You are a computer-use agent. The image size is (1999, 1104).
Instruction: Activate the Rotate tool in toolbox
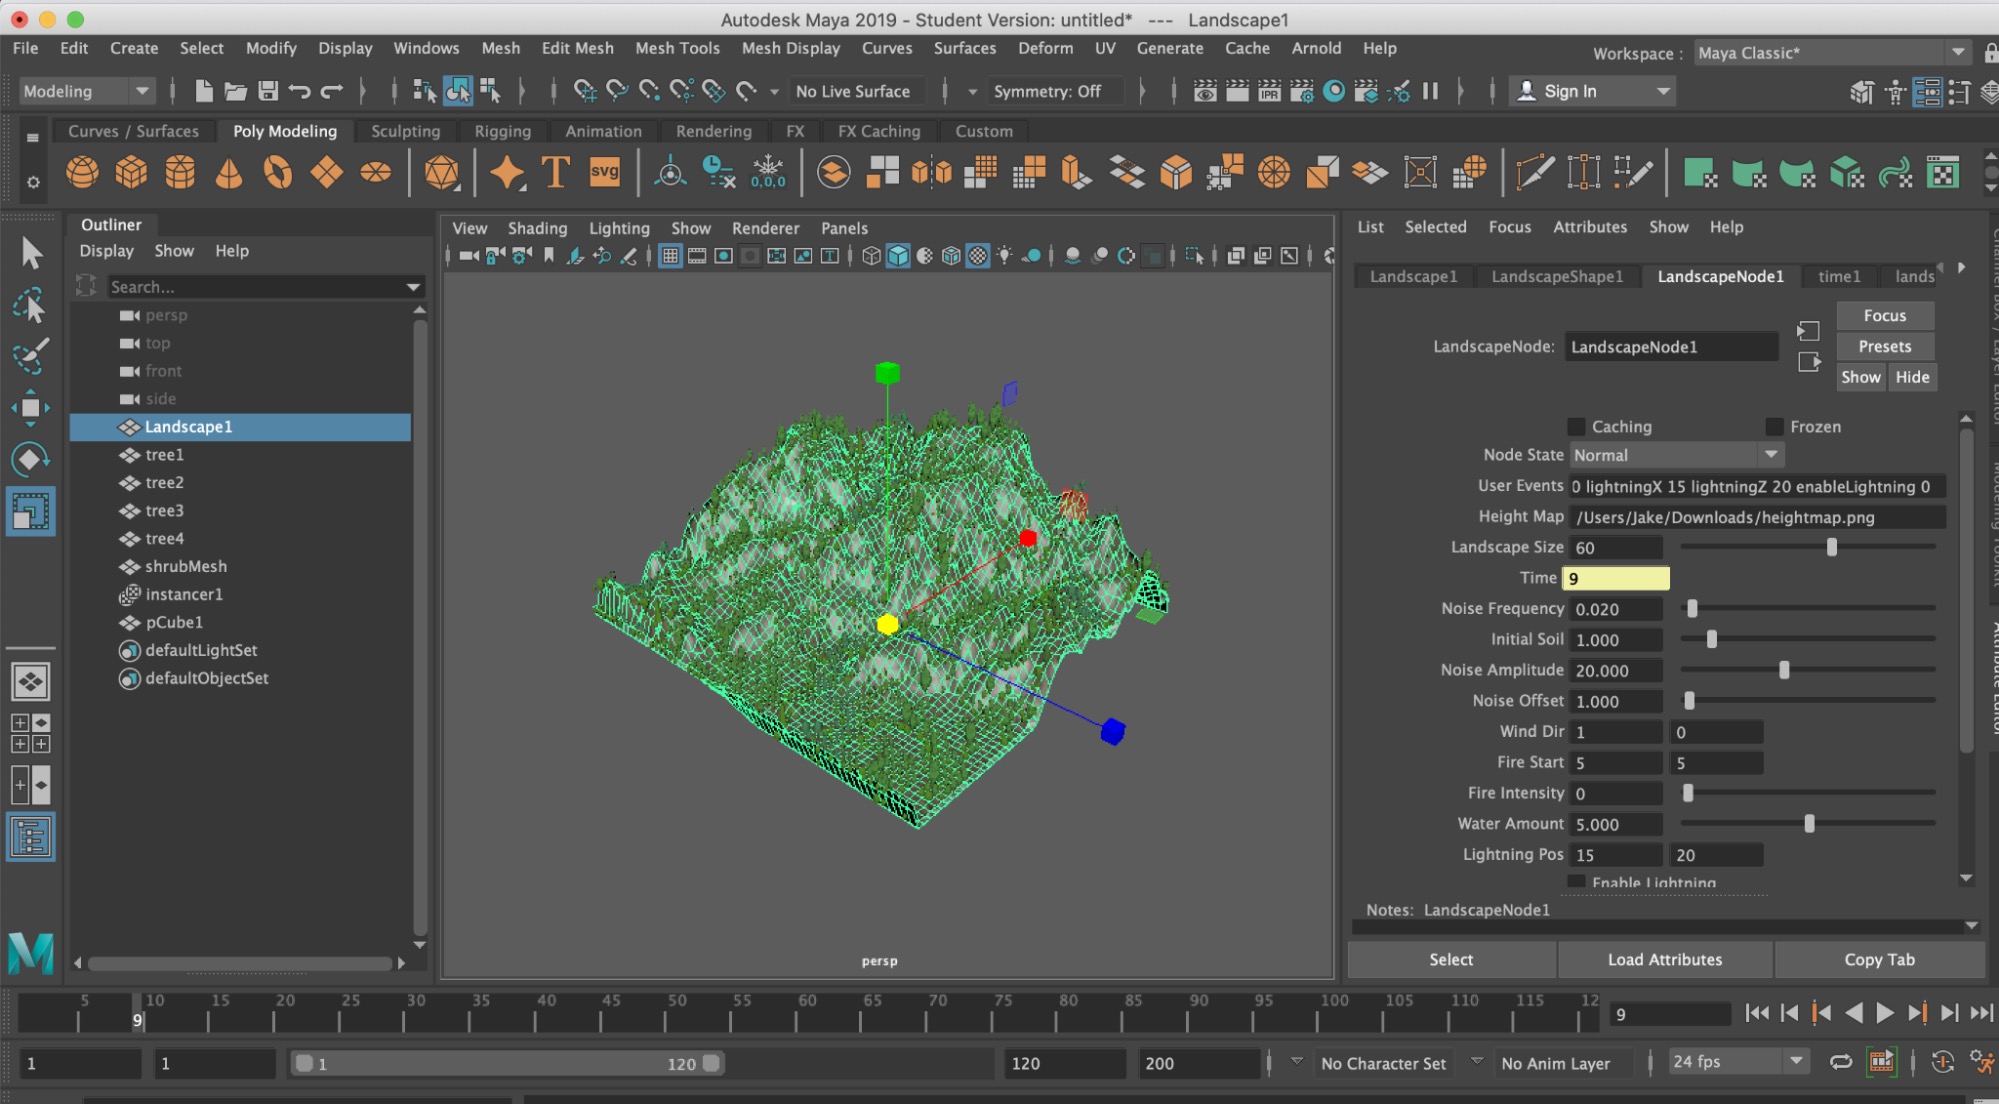[30, 459]
